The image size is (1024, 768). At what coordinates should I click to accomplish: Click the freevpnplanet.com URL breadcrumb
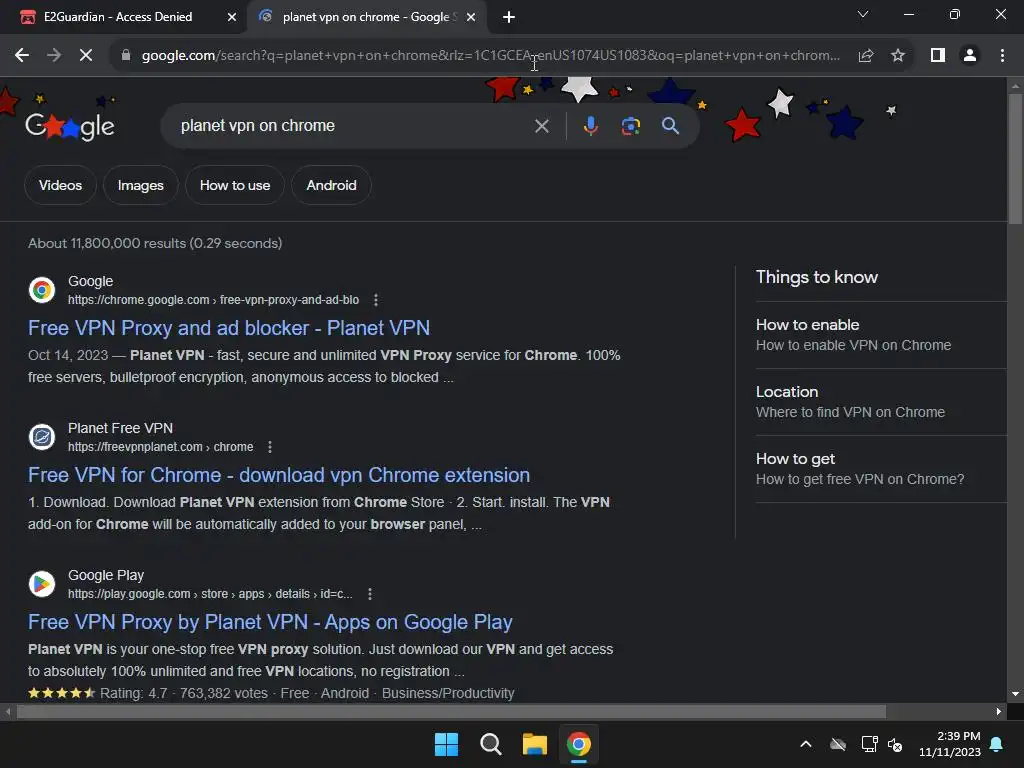coord(161,447)
